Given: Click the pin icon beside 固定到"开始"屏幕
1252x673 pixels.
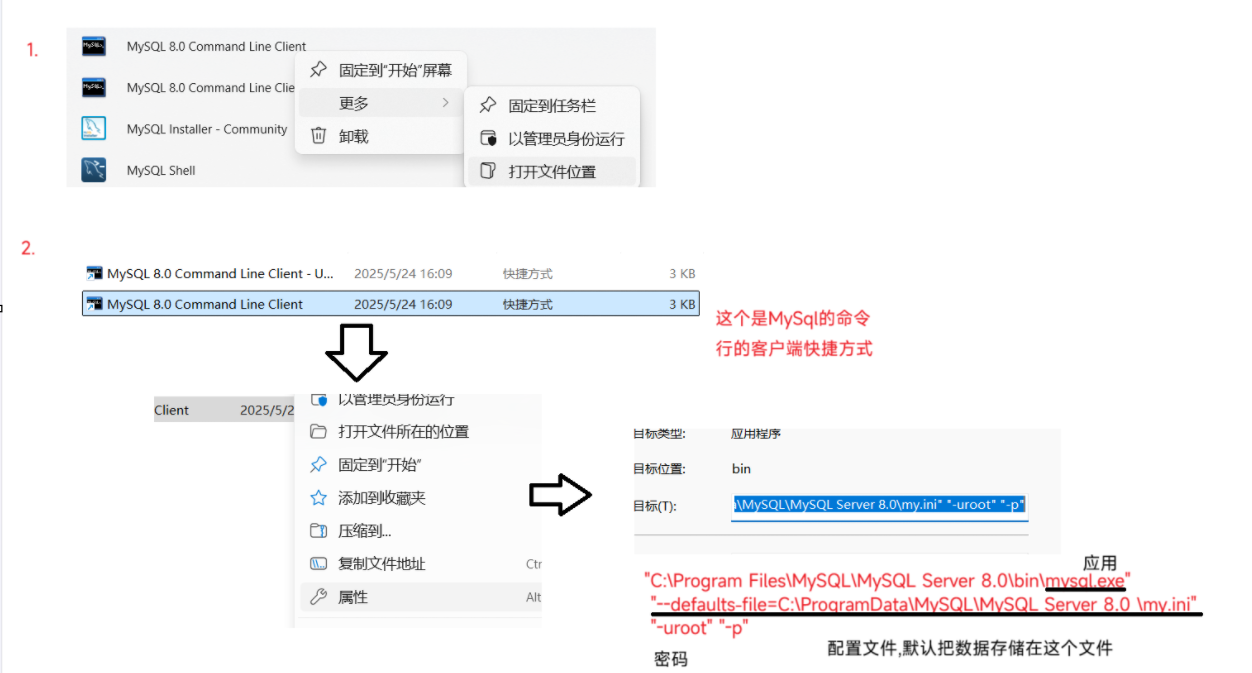Looking at the screenshot, I should 318,70.
